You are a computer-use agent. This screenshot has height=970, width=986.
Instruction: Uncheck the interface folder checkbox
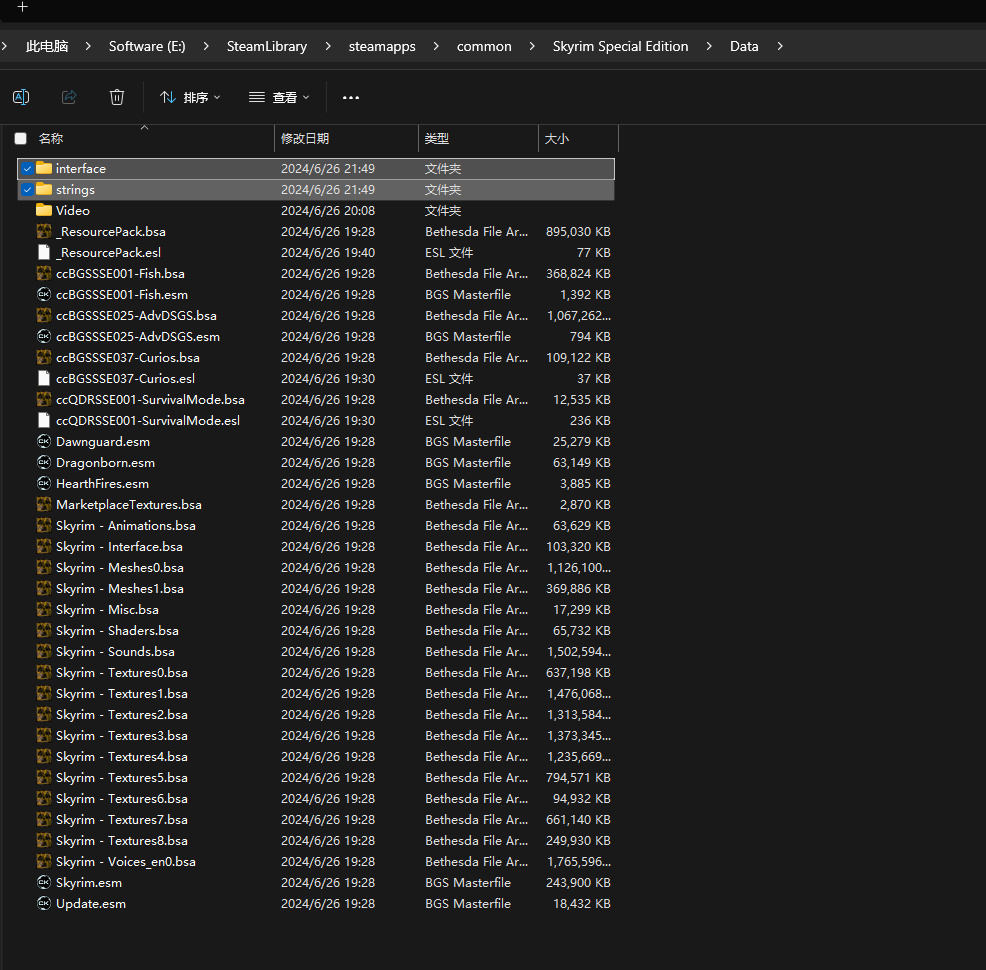tap(27, 169)
